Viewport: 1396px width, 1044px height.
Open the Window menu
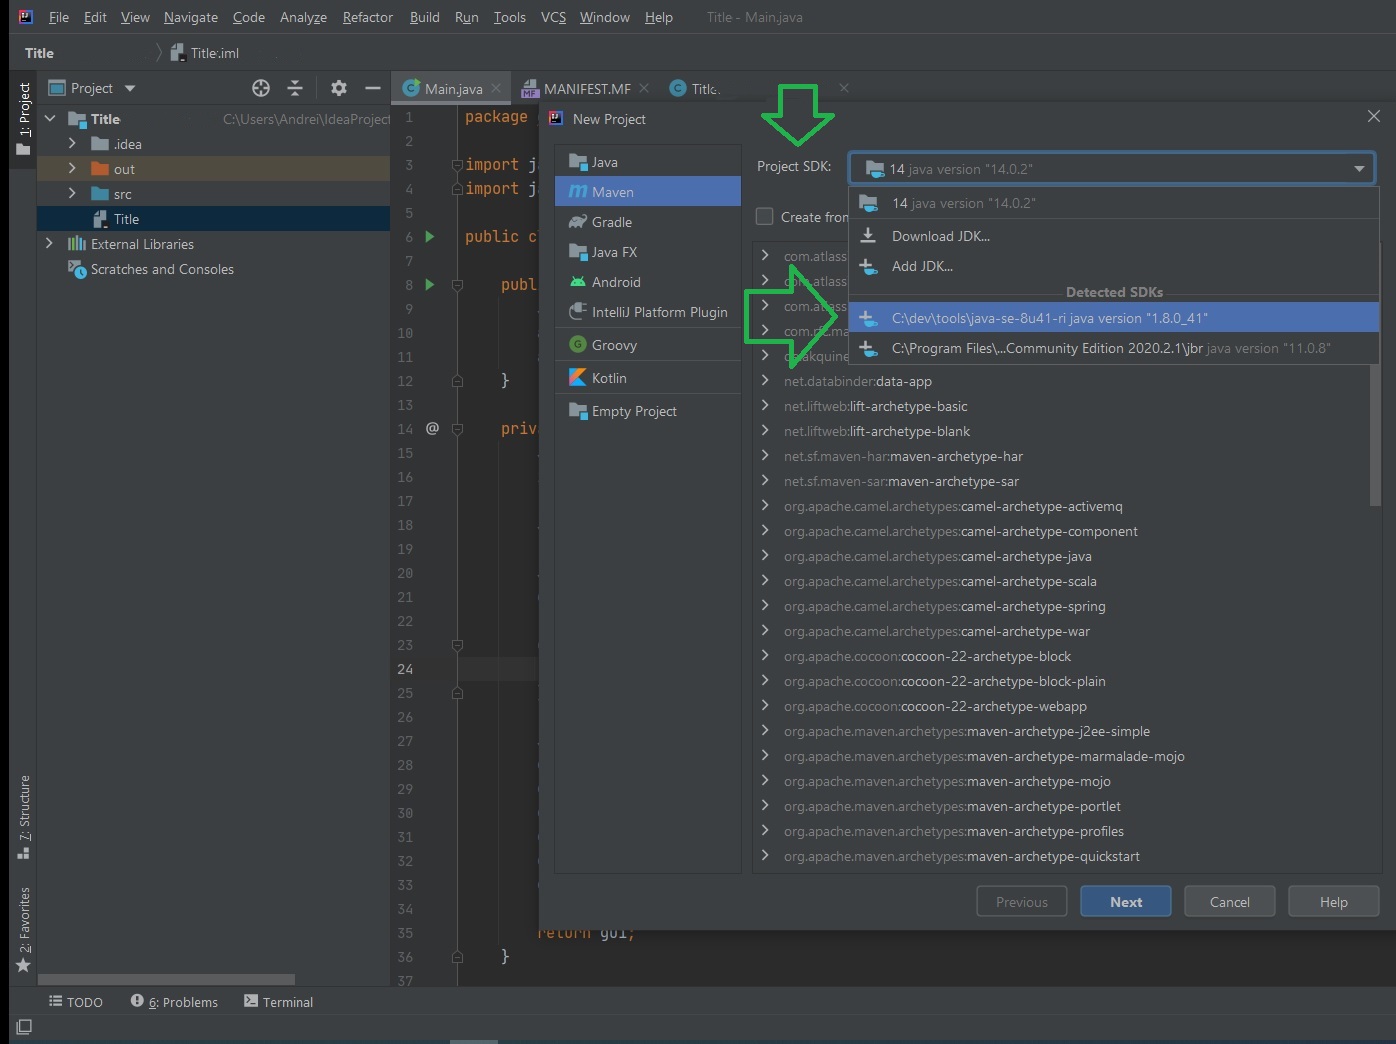[x=604, y=17]
